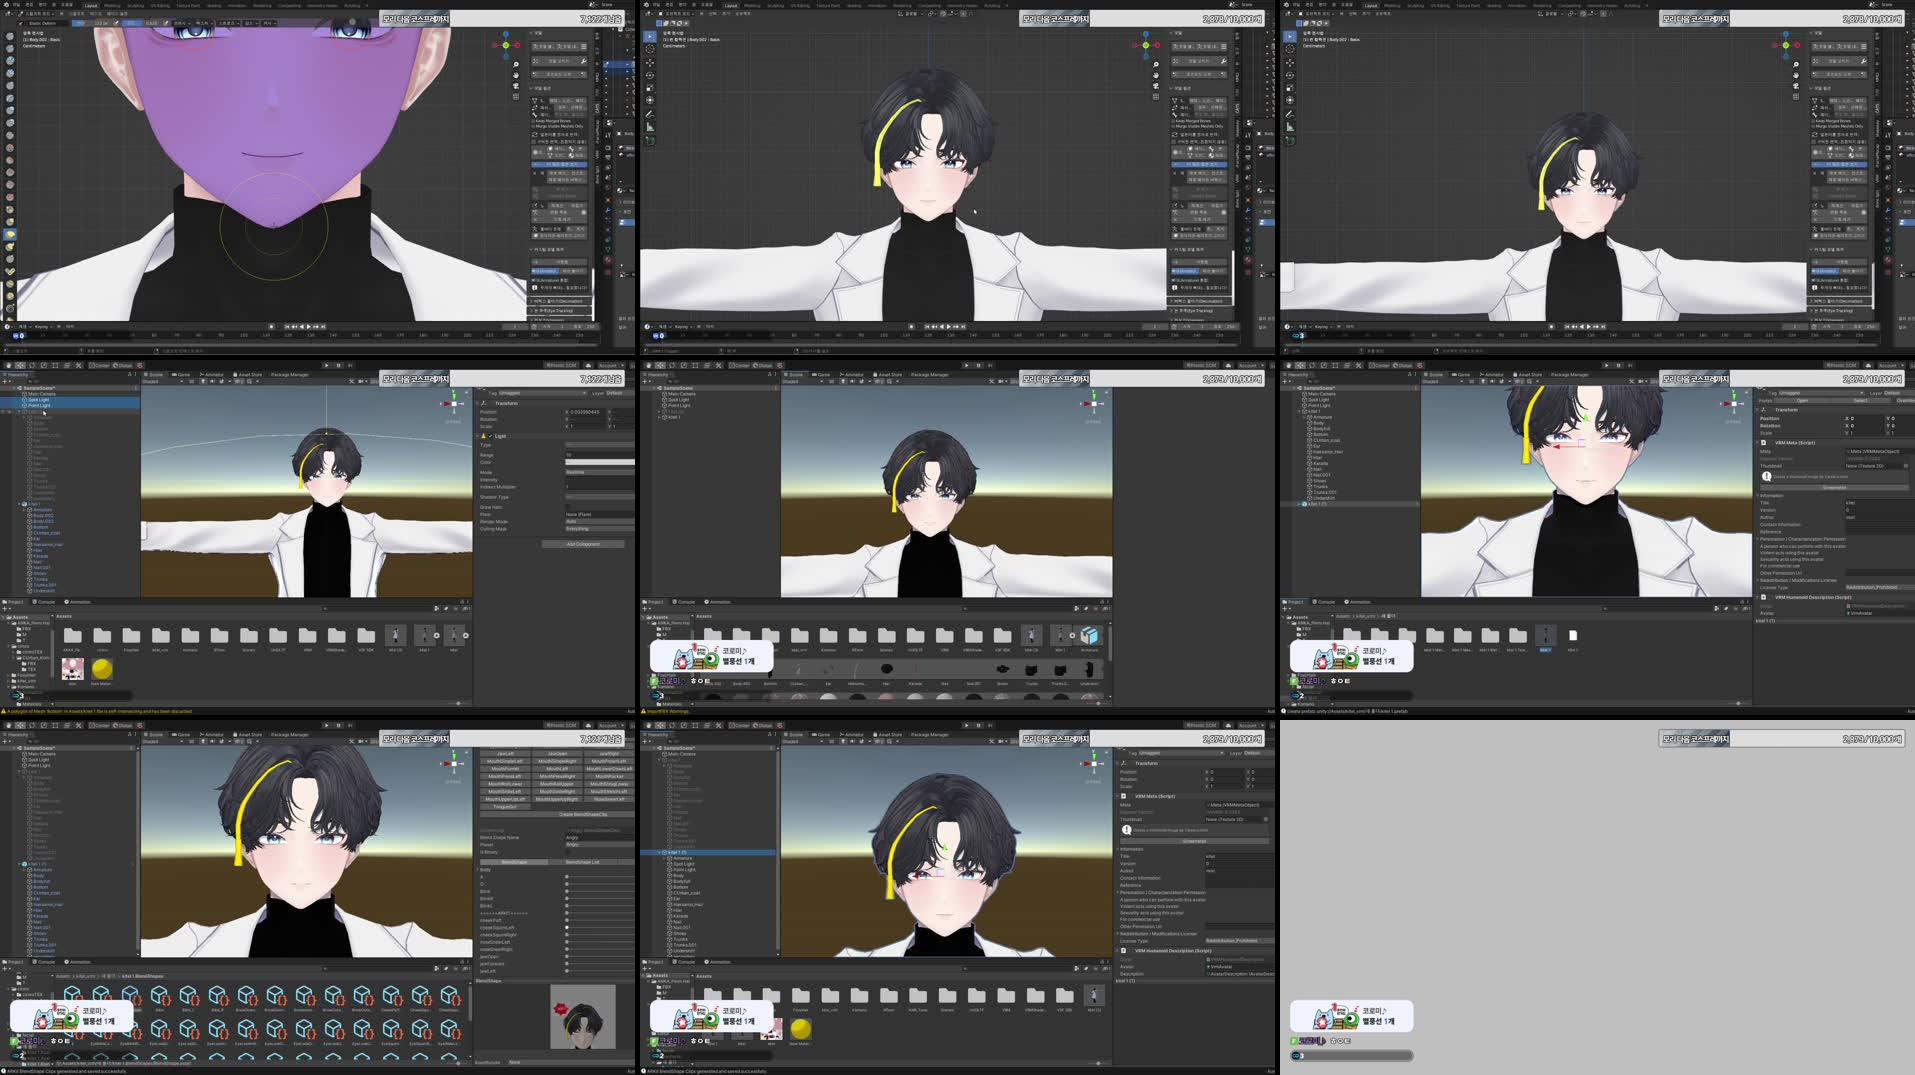1915x1075 pixels.
Task: Click the BlendShape preview thumbnail of the character
Action: (583, 1018)
